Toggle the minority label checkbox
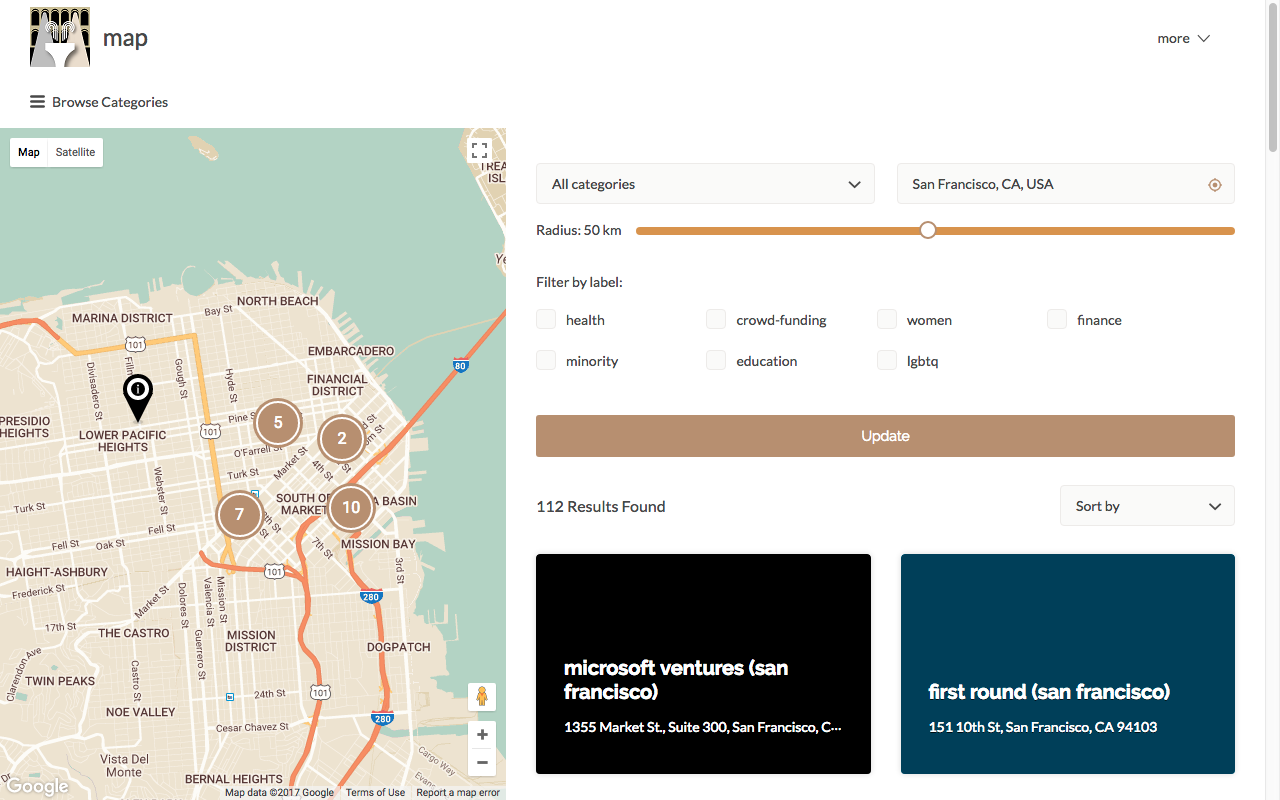The width and height of the screenshot is (1280, 800). [546, 360]
